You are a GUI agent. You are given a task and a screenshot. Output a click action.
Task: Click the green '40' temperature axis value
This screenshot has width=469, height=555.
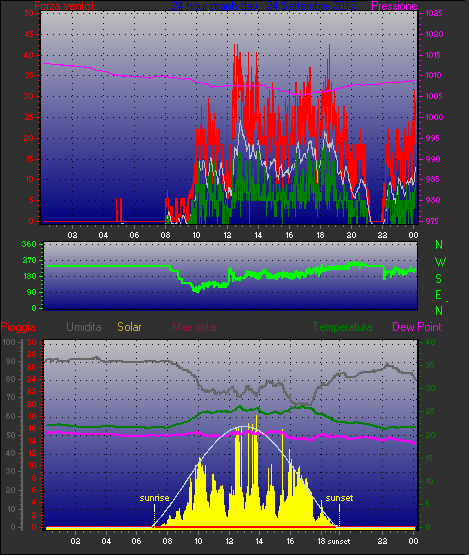pos(430,342)
